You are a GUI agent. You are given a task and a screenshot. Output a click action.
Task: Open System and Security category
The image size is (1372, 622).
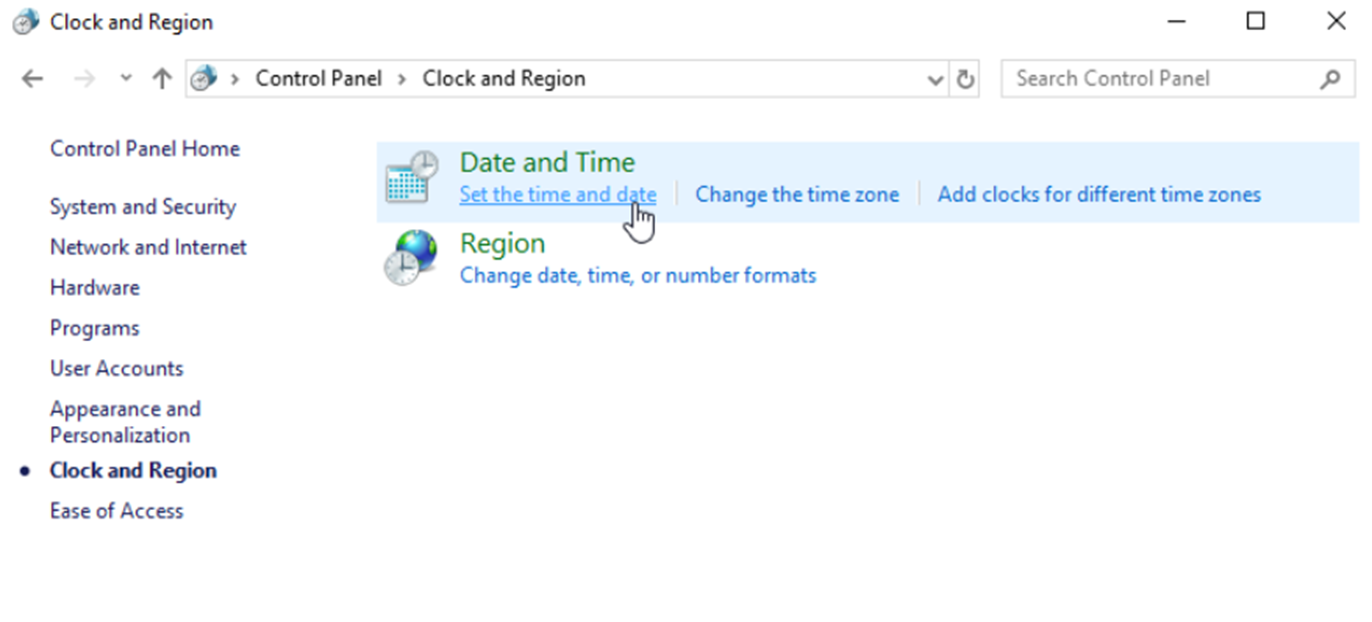143,207
